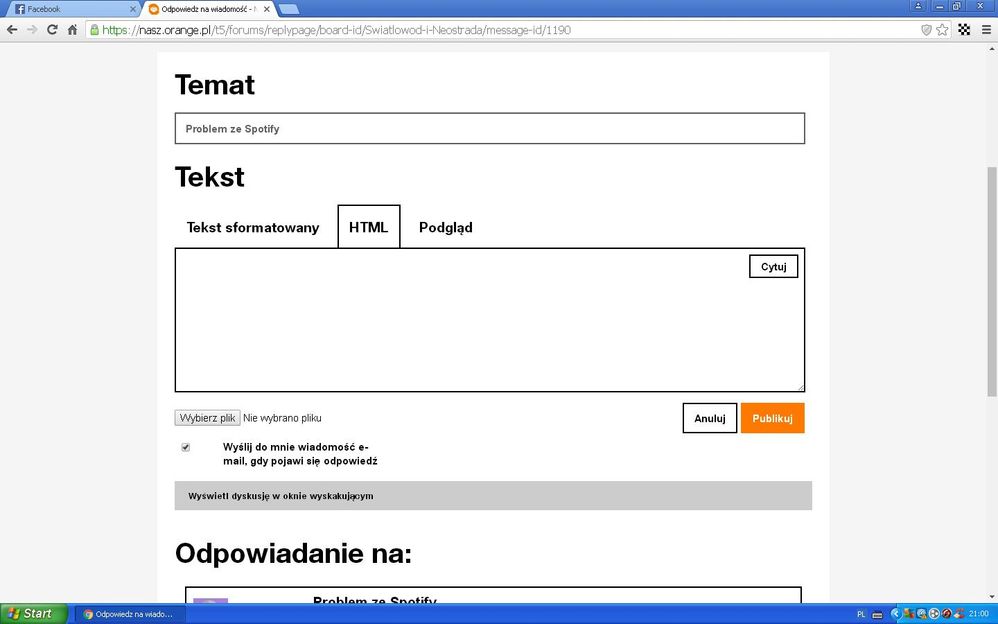Viewport: 998px width, 624px height.
Task: Reload the current page
Action: (52, 30)
